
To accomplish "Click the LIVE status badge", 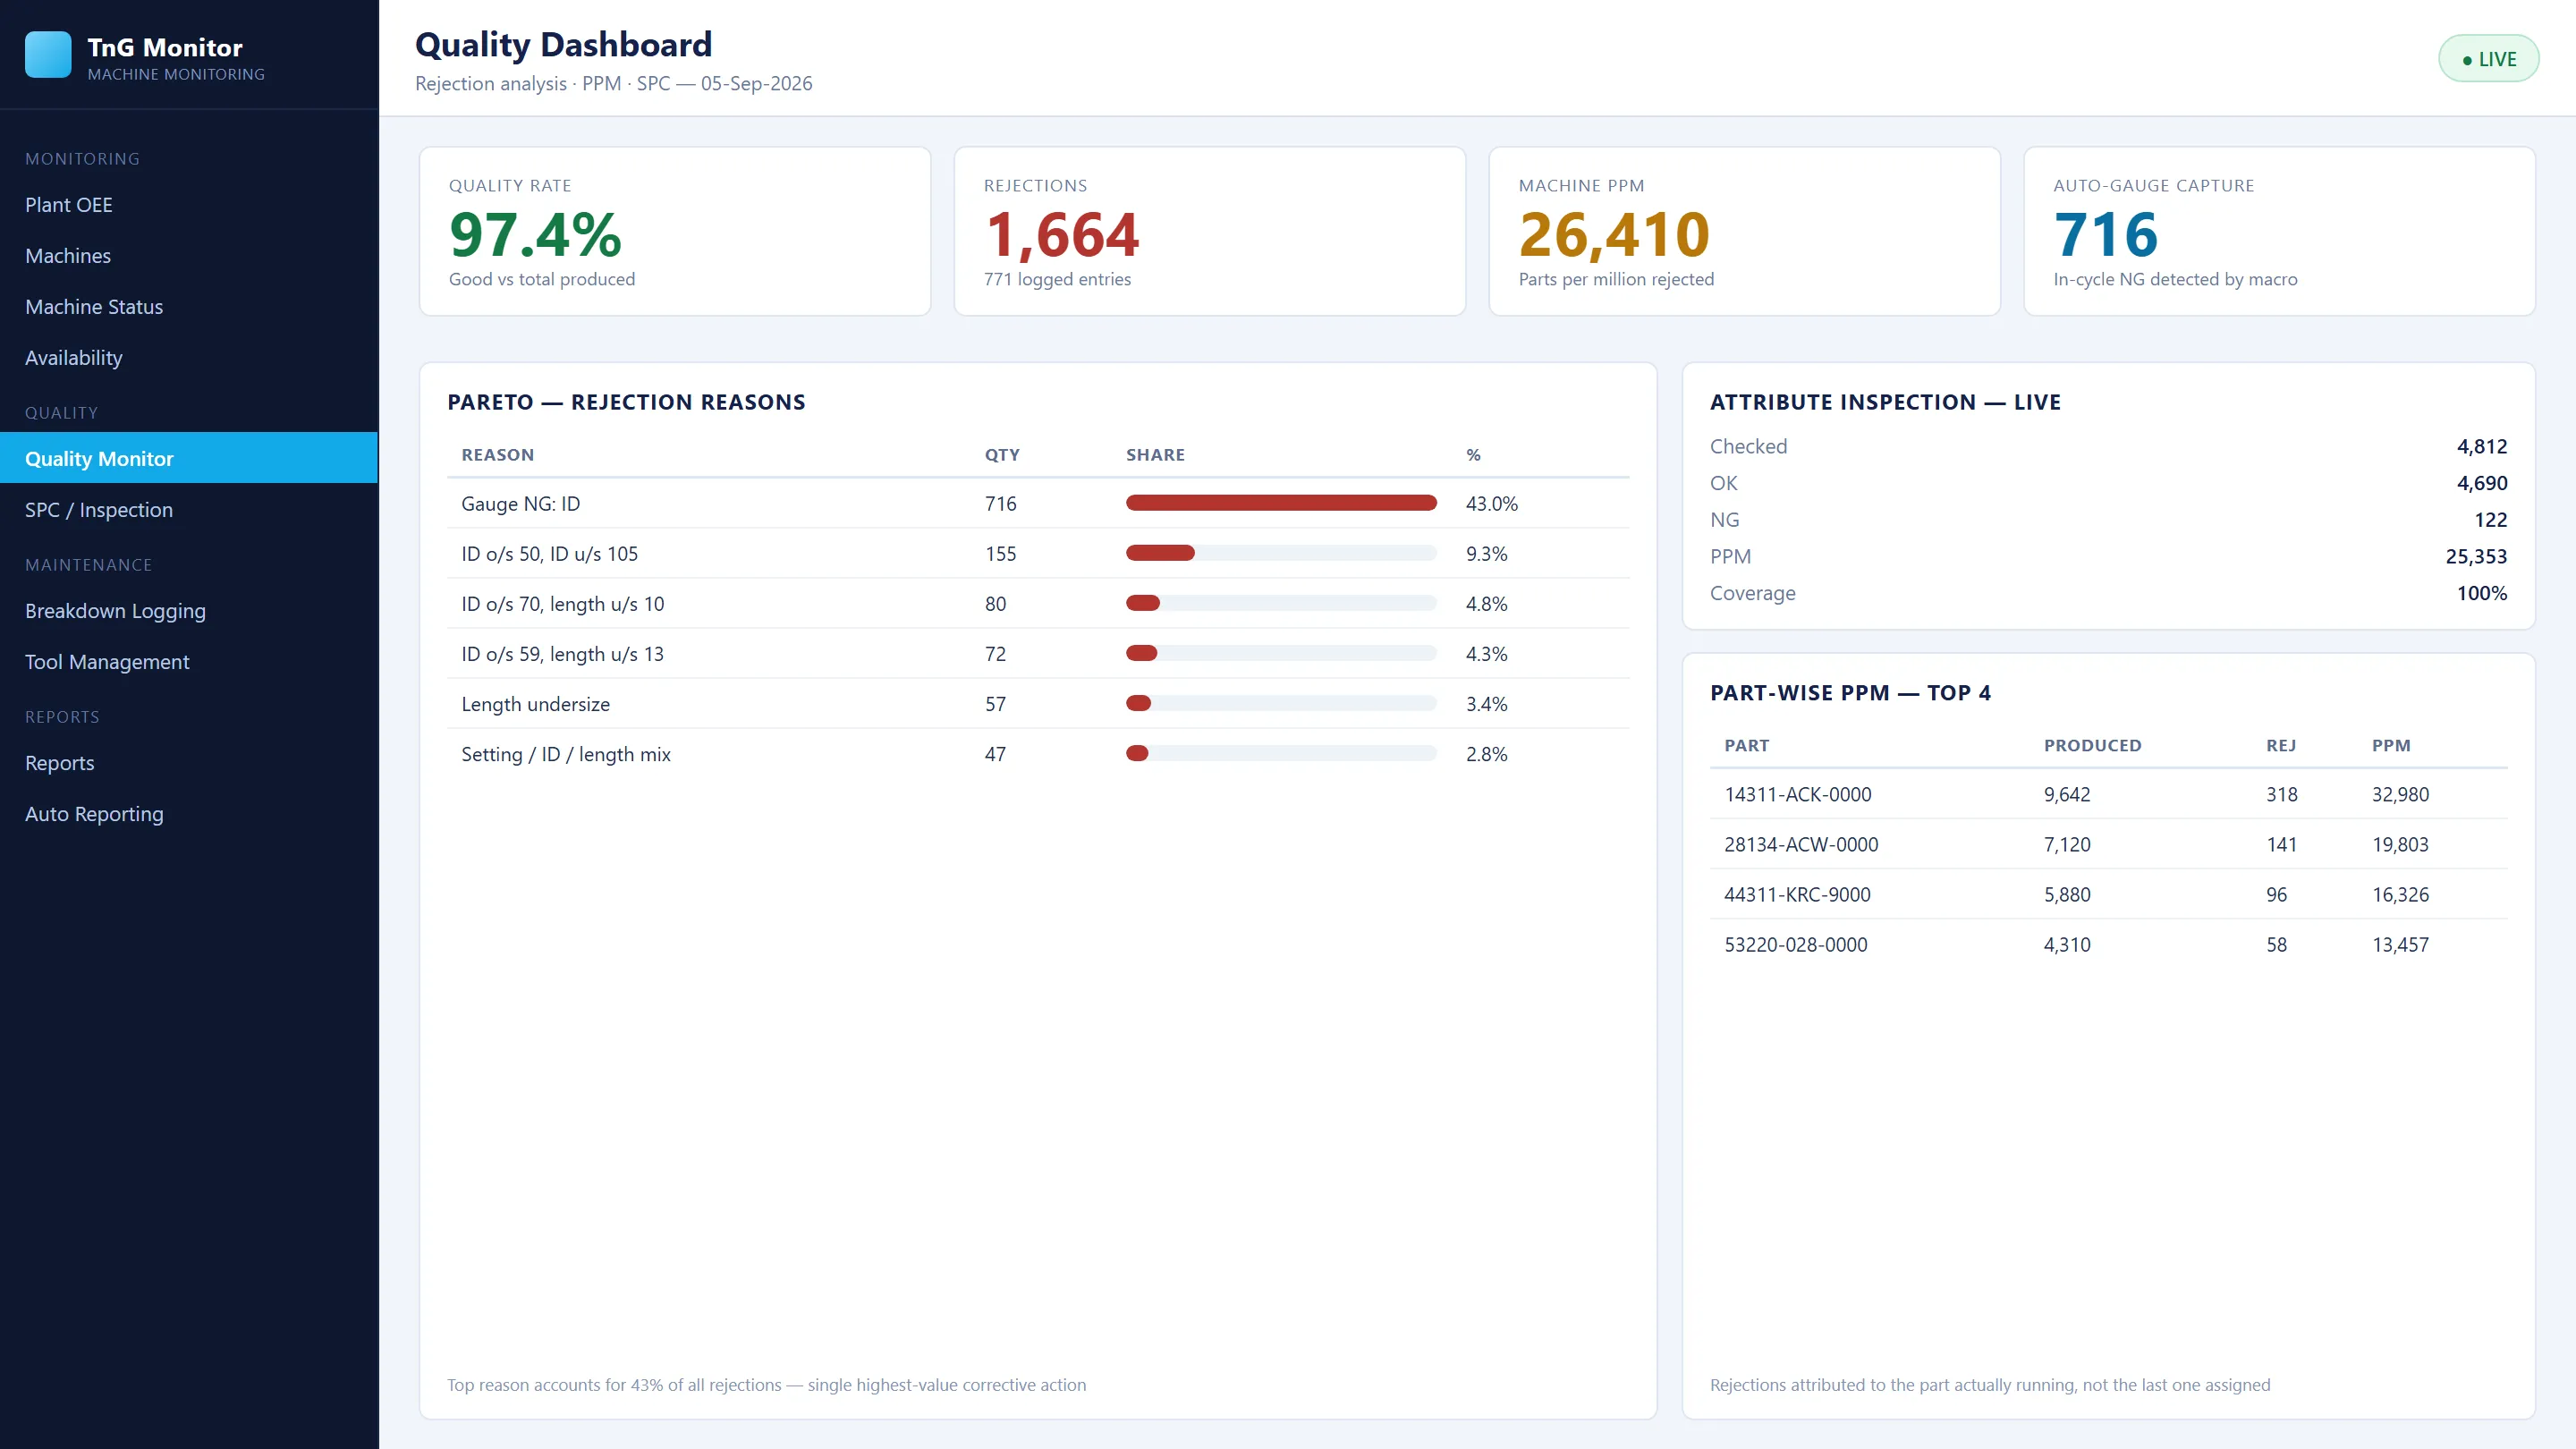I will point(2488,59).
